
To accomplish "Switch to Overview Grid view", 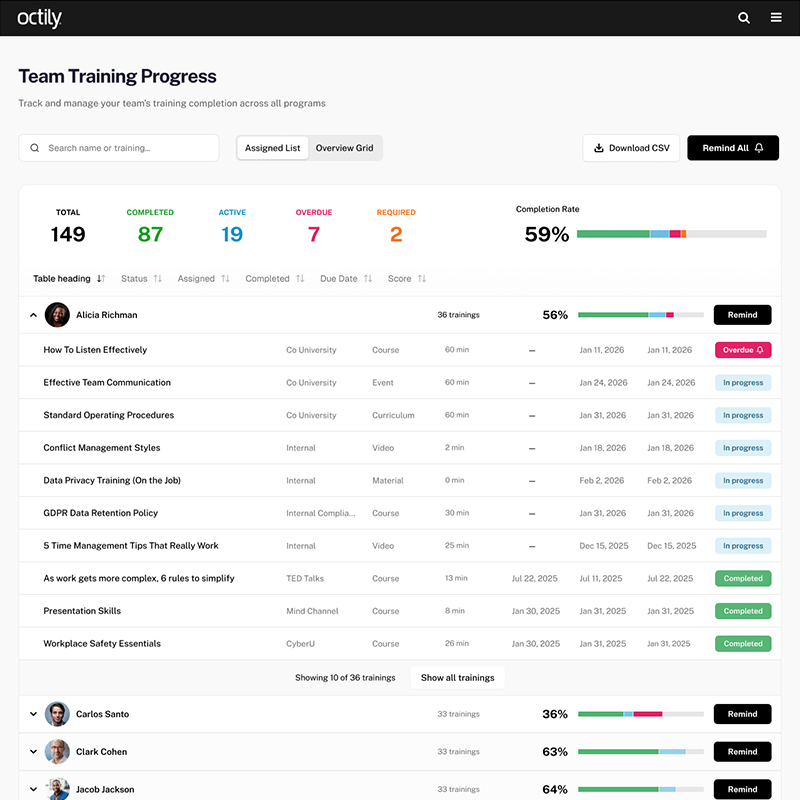I will [x=344, y=148].
